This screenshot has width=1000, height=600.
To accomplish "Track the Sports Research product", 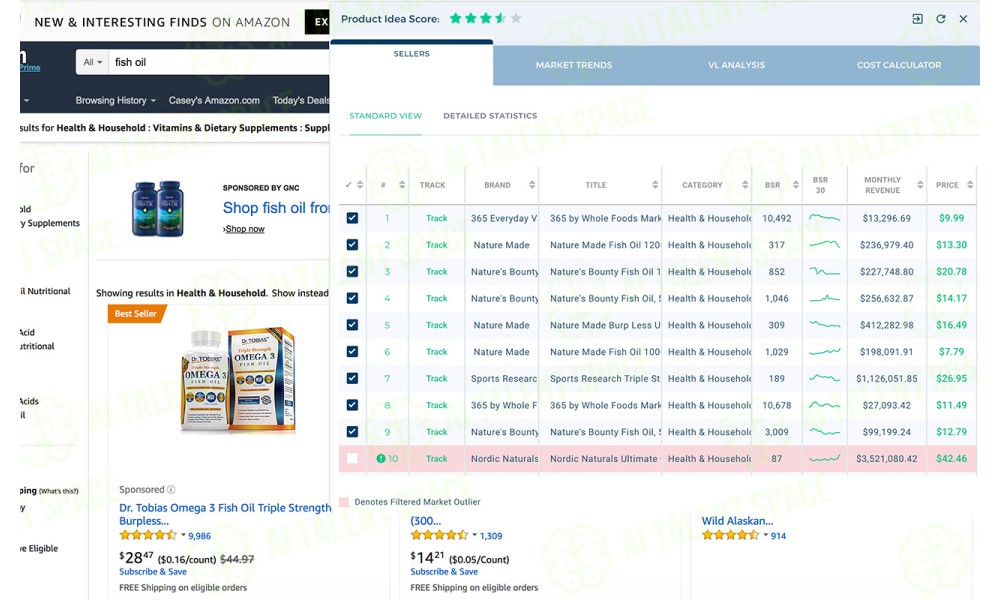I will [437, 379].
